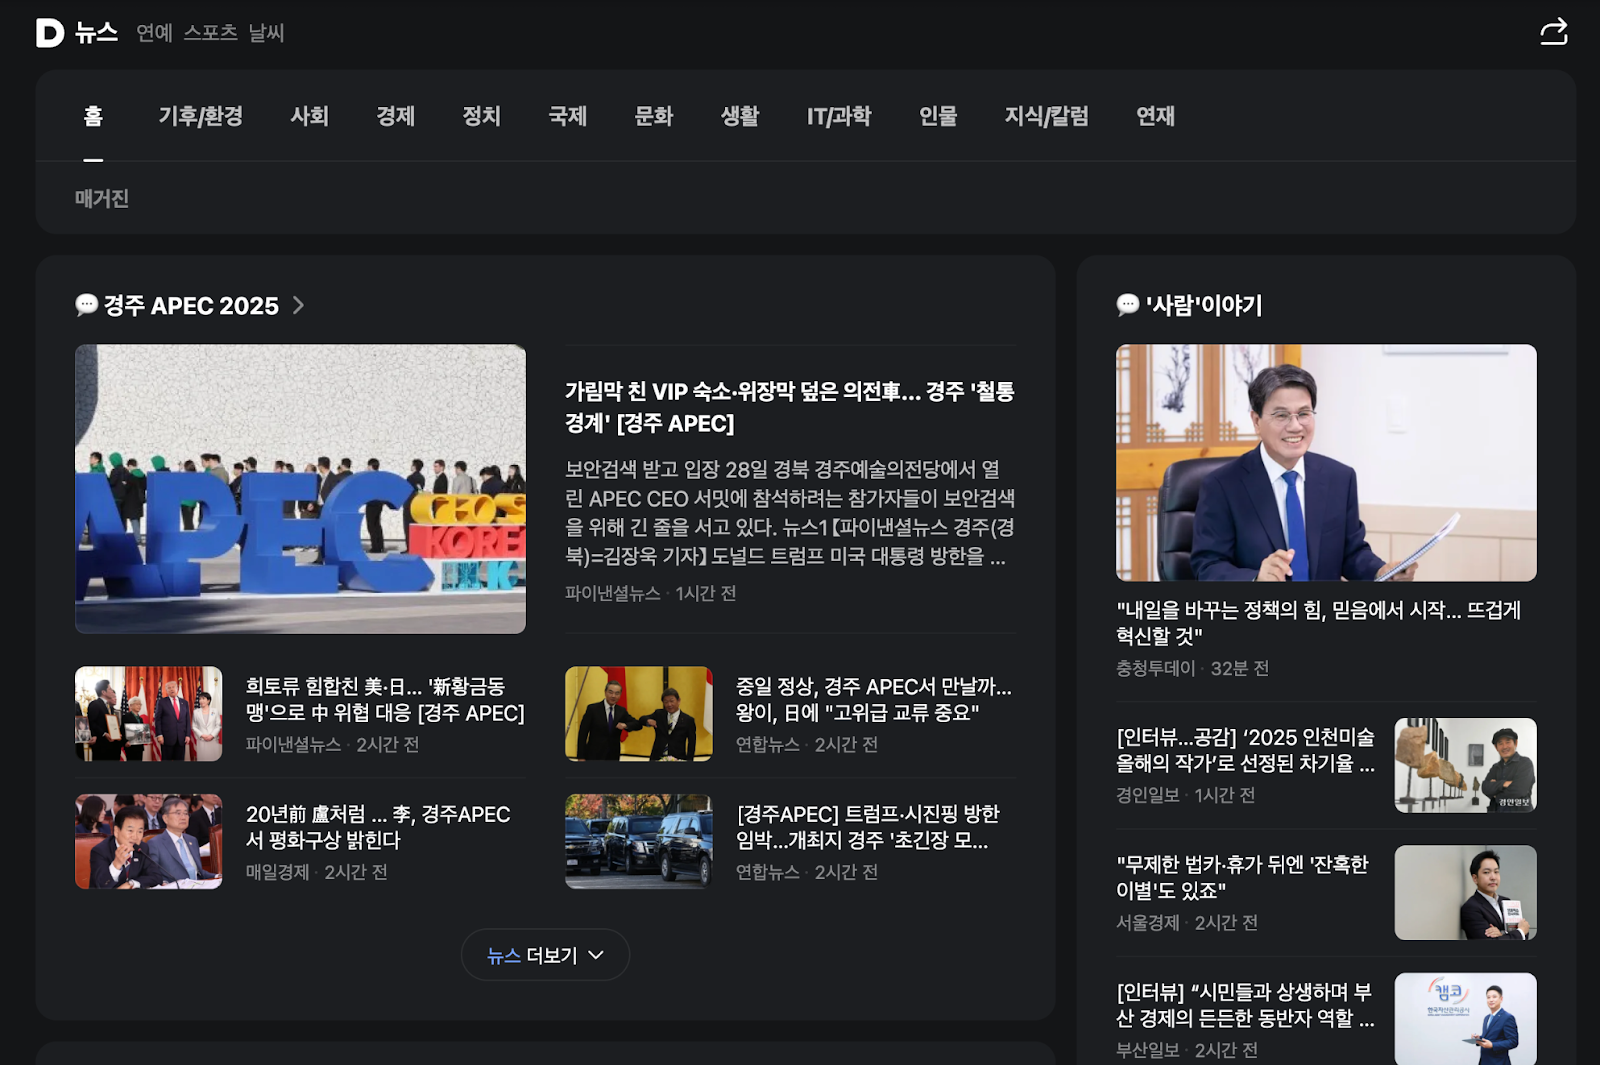Viewport: 1600px width, 1065px height.
Task: Go to 연예 section
Action: [x=154, y=33]
